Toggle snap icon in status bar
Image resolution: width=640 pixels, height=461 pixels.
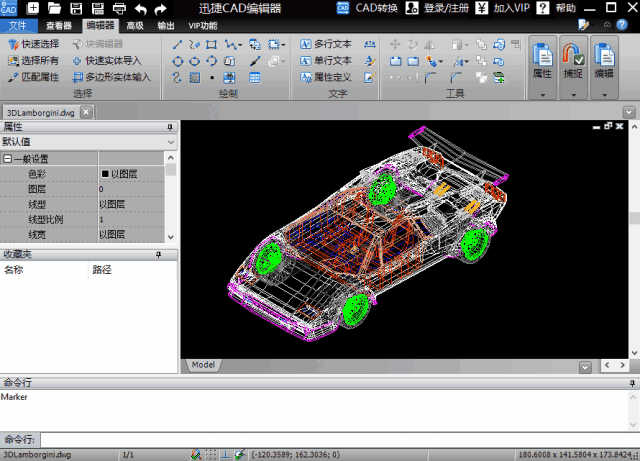coord(196,454)
